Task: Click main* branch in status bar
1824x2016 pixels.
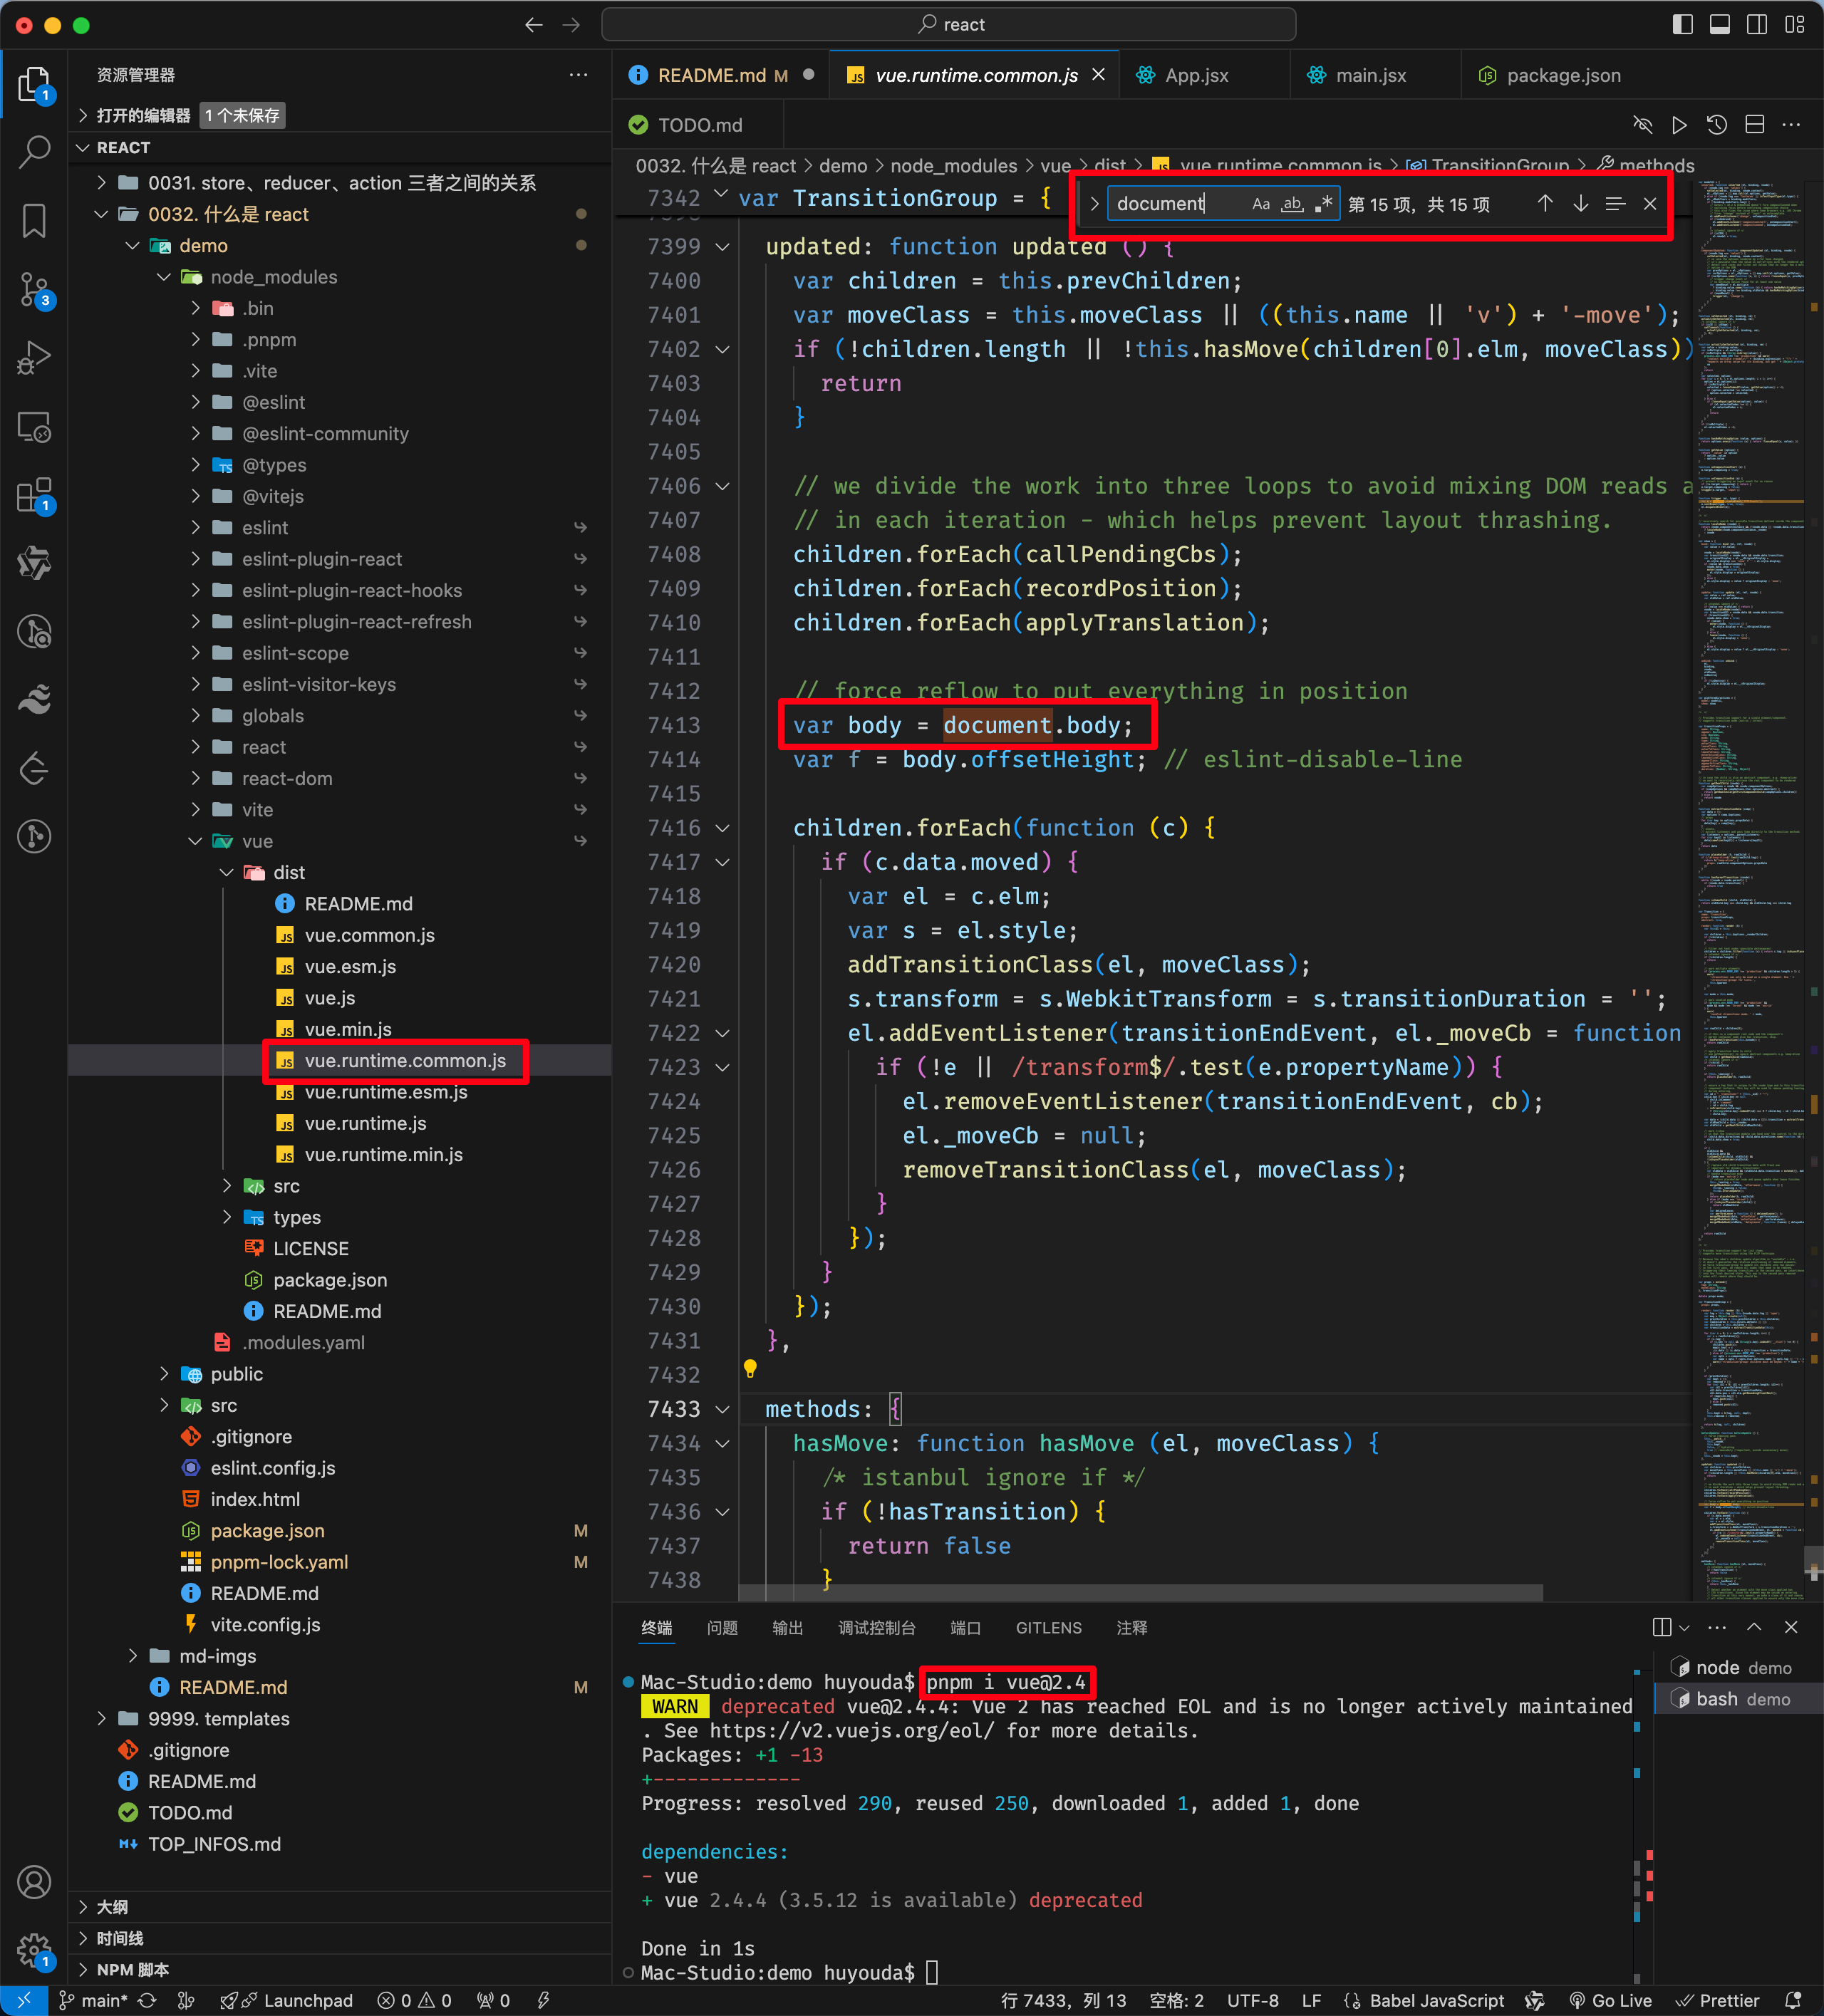Action: pyautogui.click(x=93, y=2001)
